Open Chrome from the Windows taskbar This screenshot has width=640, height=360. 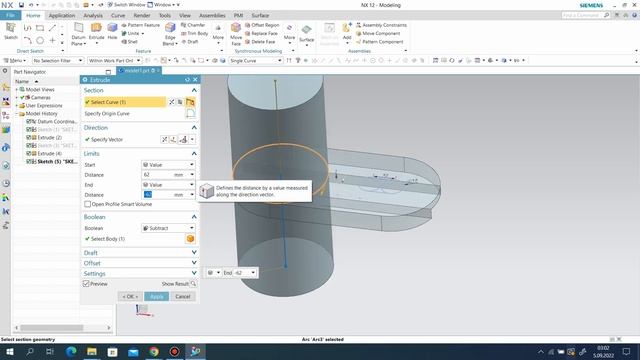click(x=154, y=351)
